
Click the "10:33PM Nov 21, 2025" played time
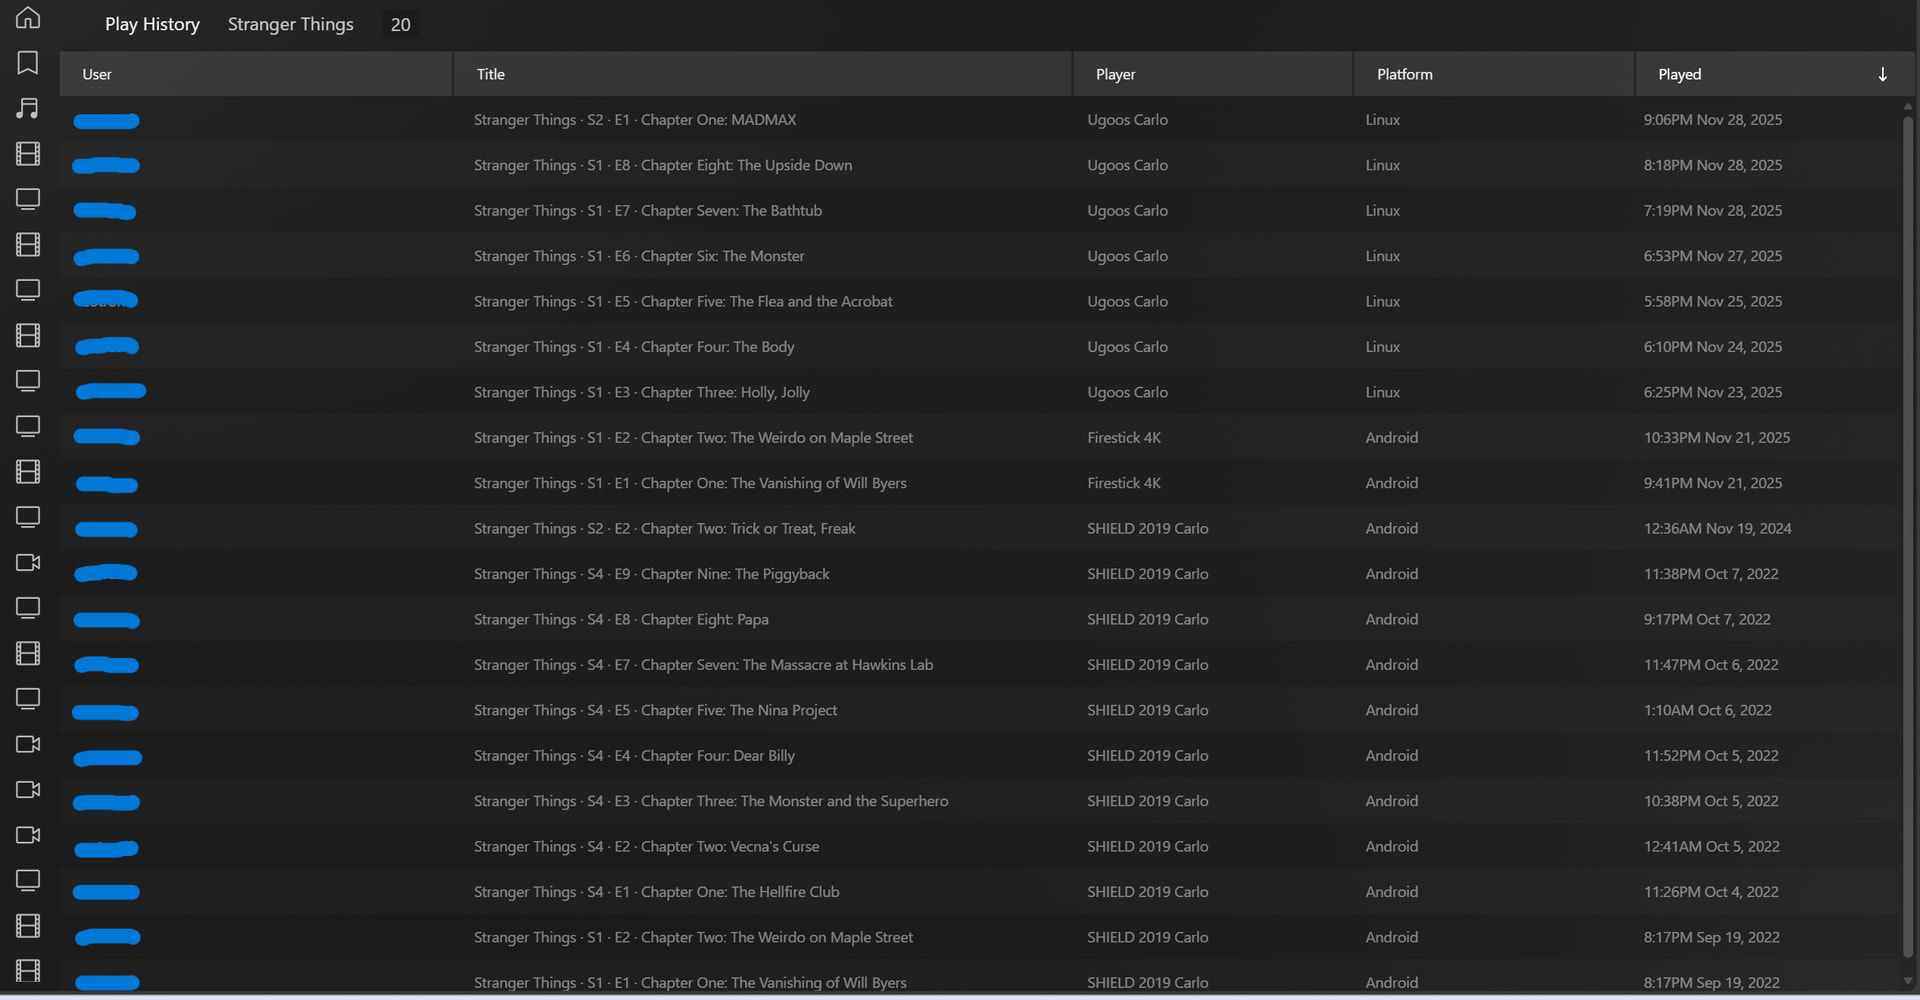(1717, 438)
